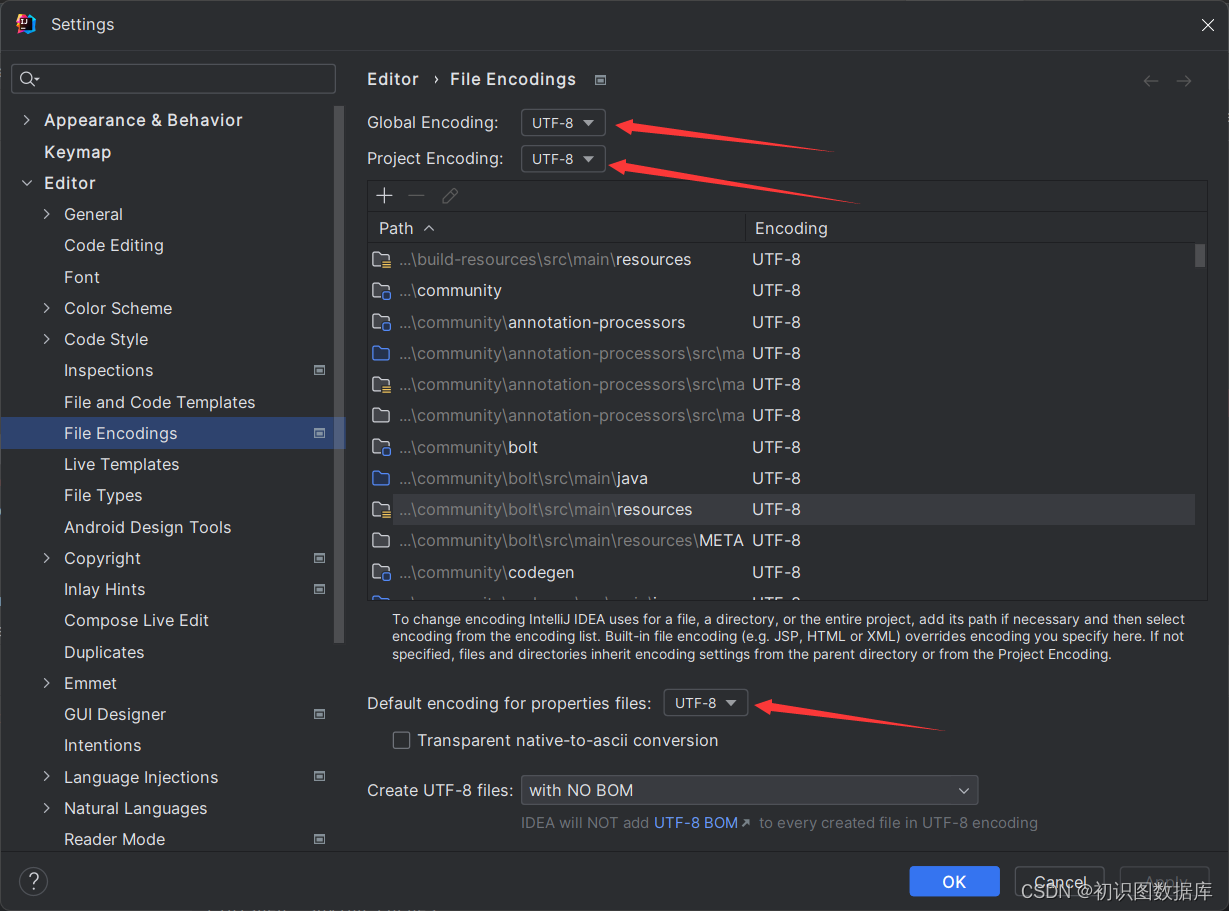Open File and Code Templates page
This screenshot has height=911, width=1229.
[160, 402]
